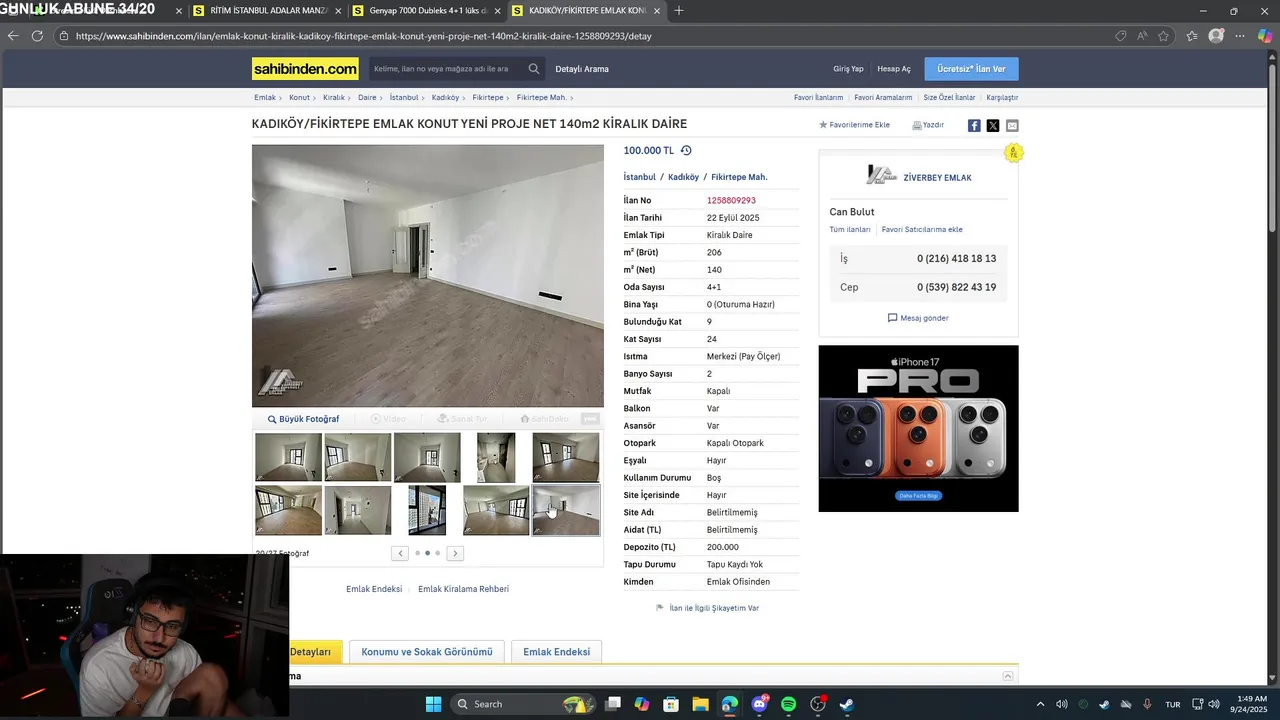Click the browser profile avatar
Viewport: 1280px width, 720px height.
[x=1216, y=36]
